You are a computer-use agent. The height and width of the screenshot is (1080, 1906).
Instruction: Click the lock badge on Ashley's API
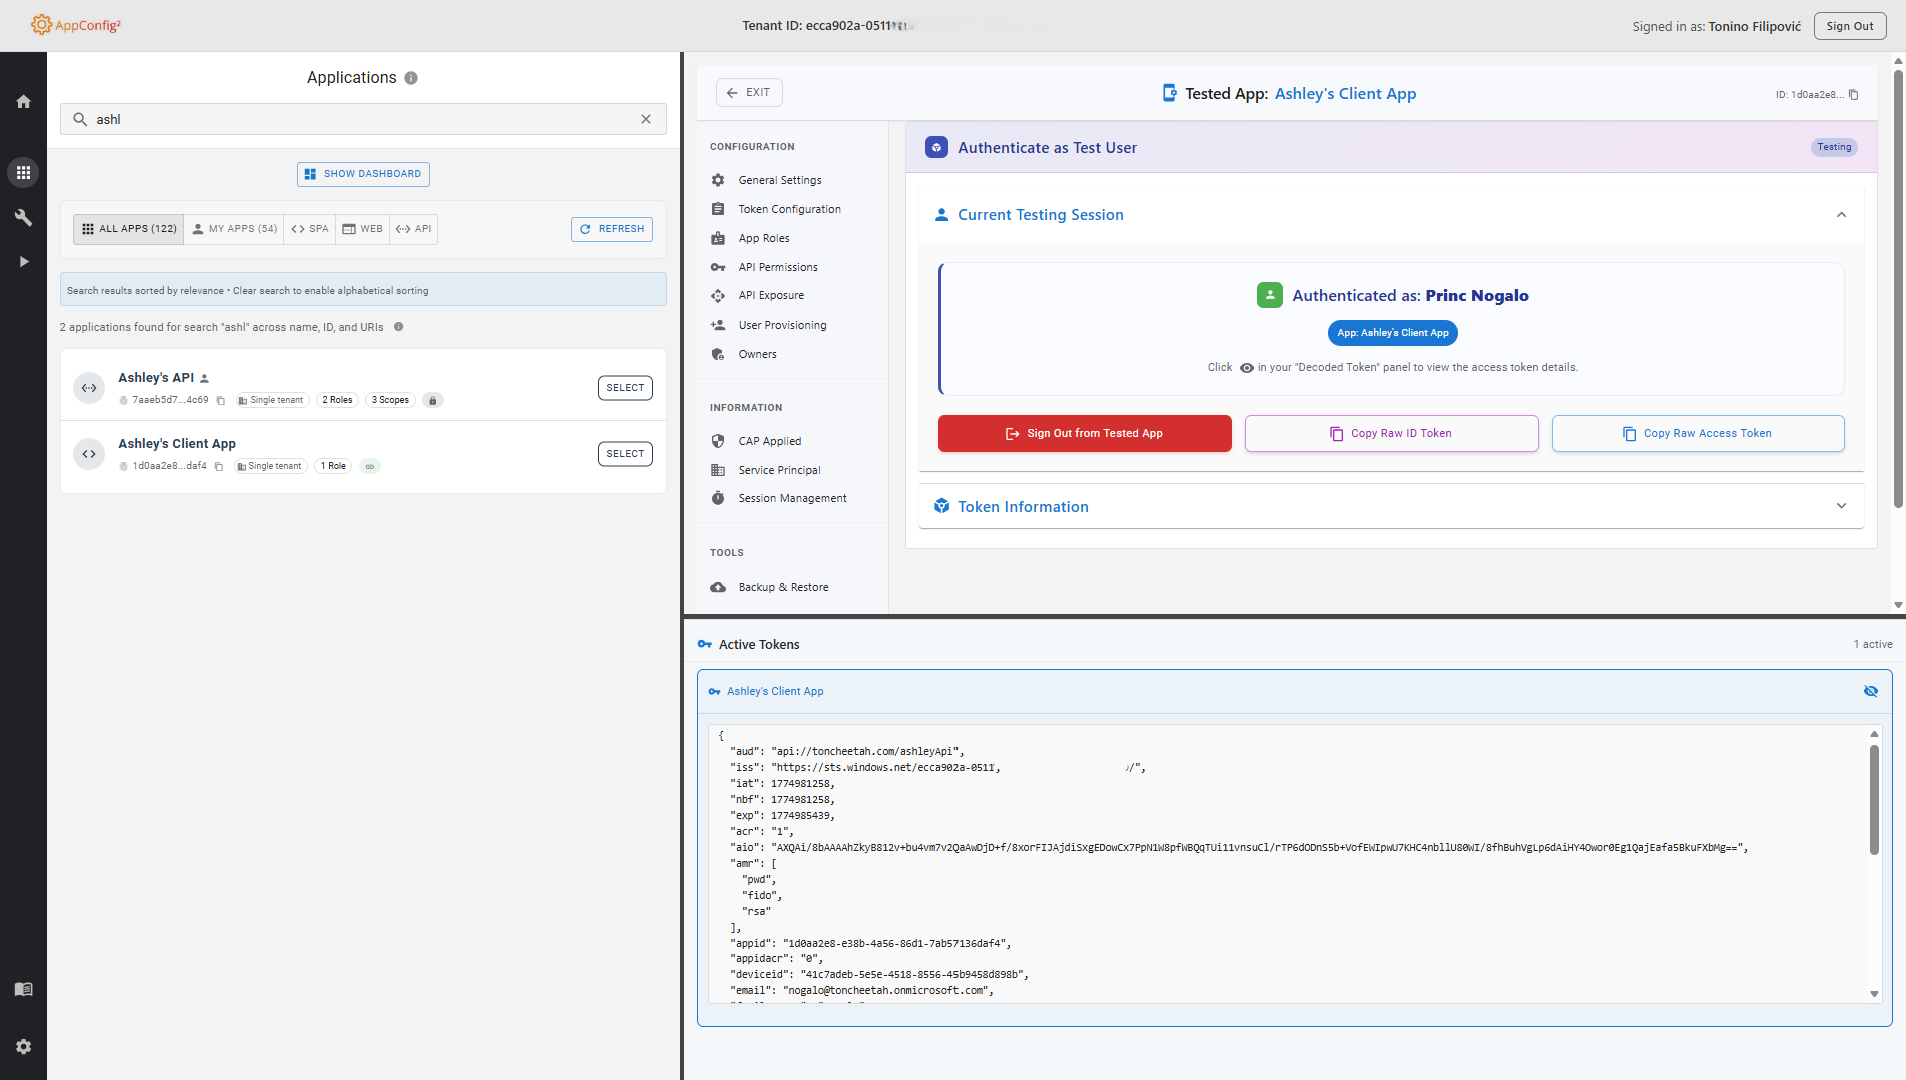click(x=433, y=400)
